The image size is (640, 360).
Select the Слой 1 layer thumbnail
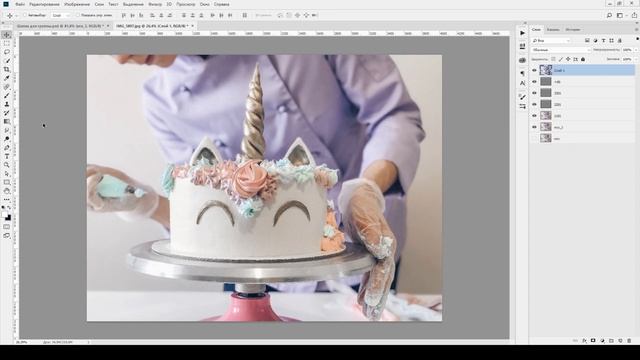(x=546, y=70)
